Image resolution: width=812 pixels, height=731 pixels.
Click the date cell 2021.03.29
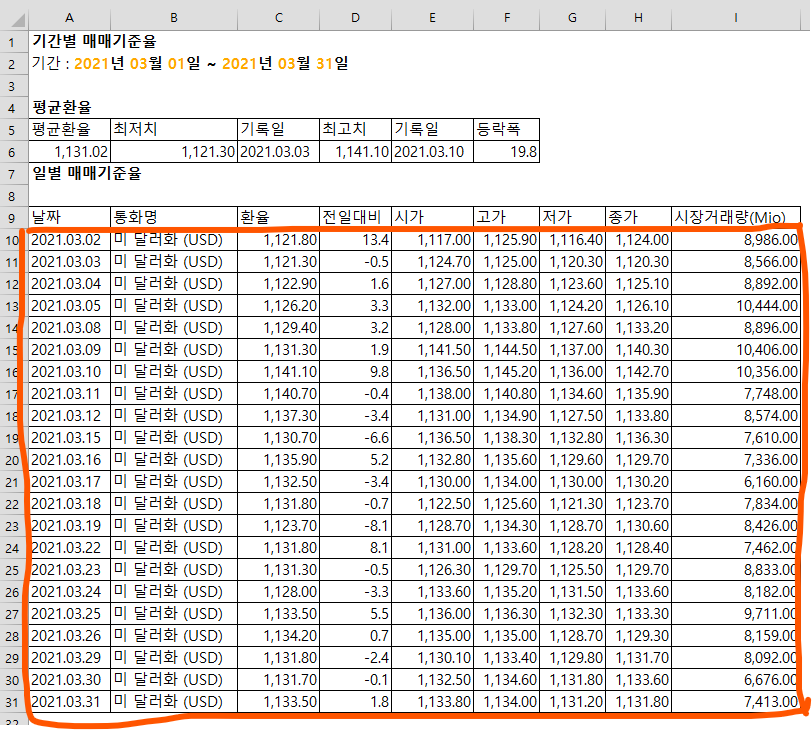click(69, 657)
